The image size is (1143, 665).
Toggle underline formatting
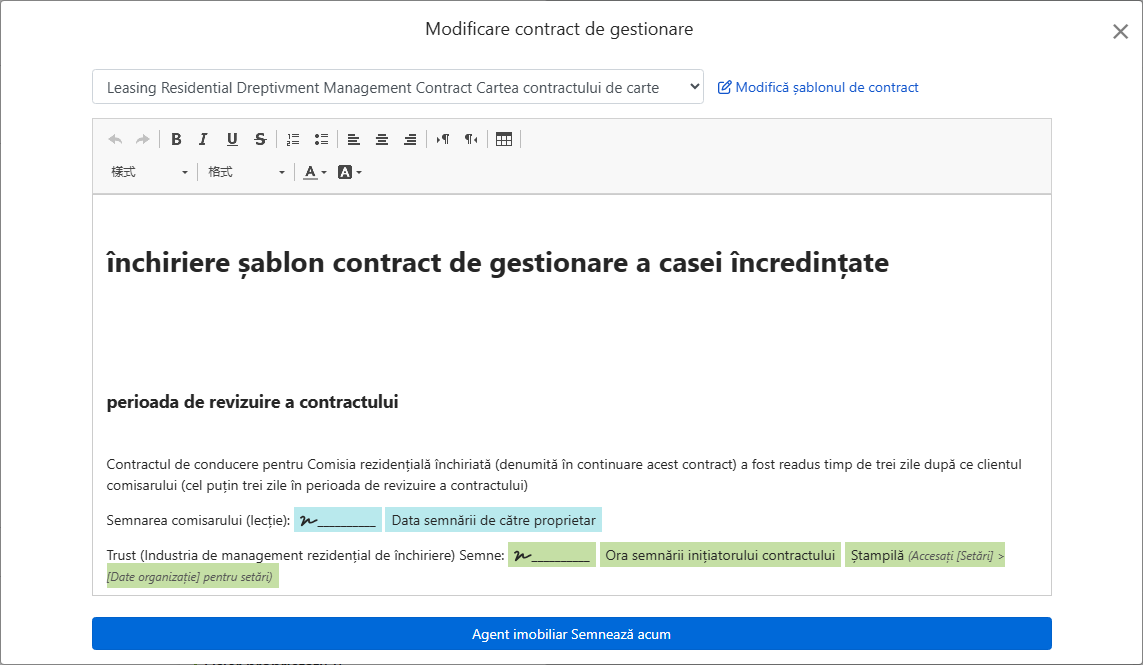232,139
